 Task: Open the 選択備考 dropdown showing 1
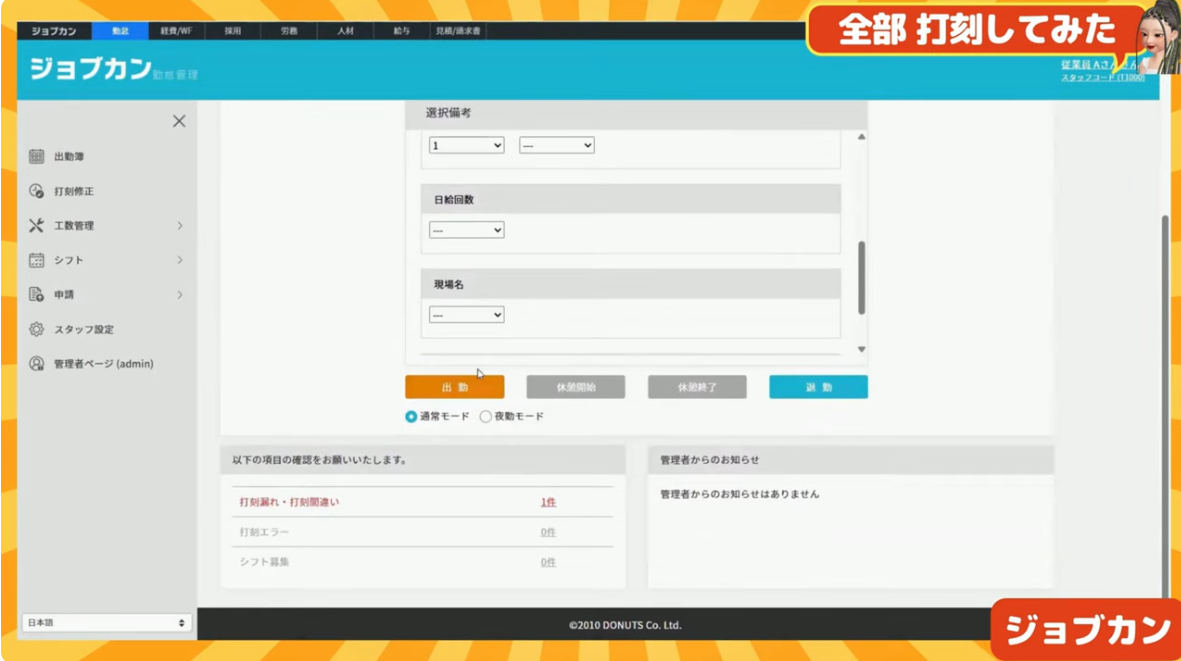[466, 145]
